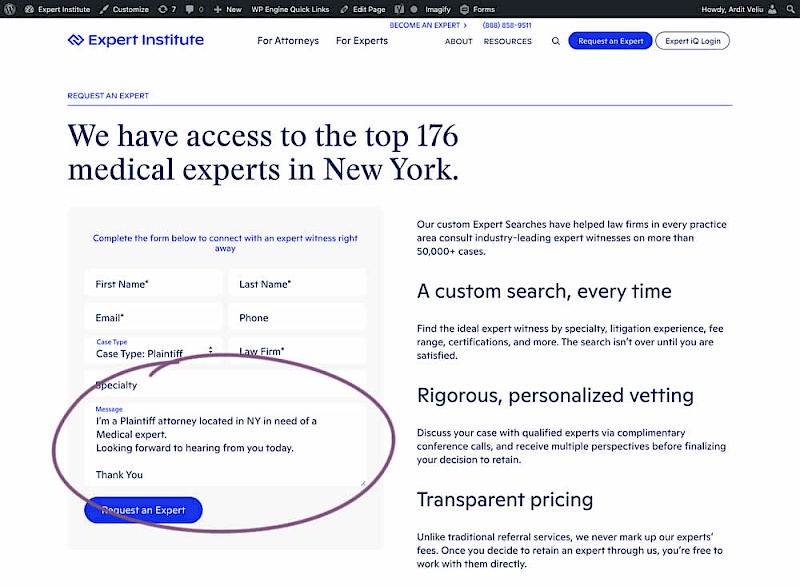Click inside the Message text area

(x=225, y=448)
